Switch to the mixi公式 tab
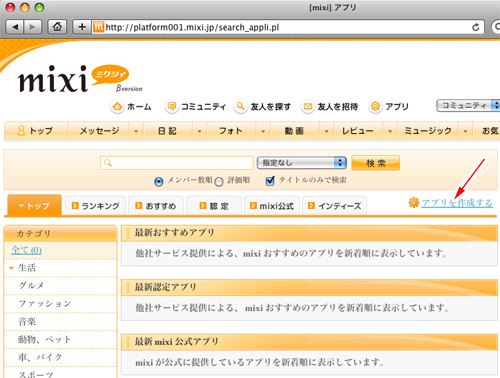This screenshot has height=378, width=500. (x=272, y=206)
